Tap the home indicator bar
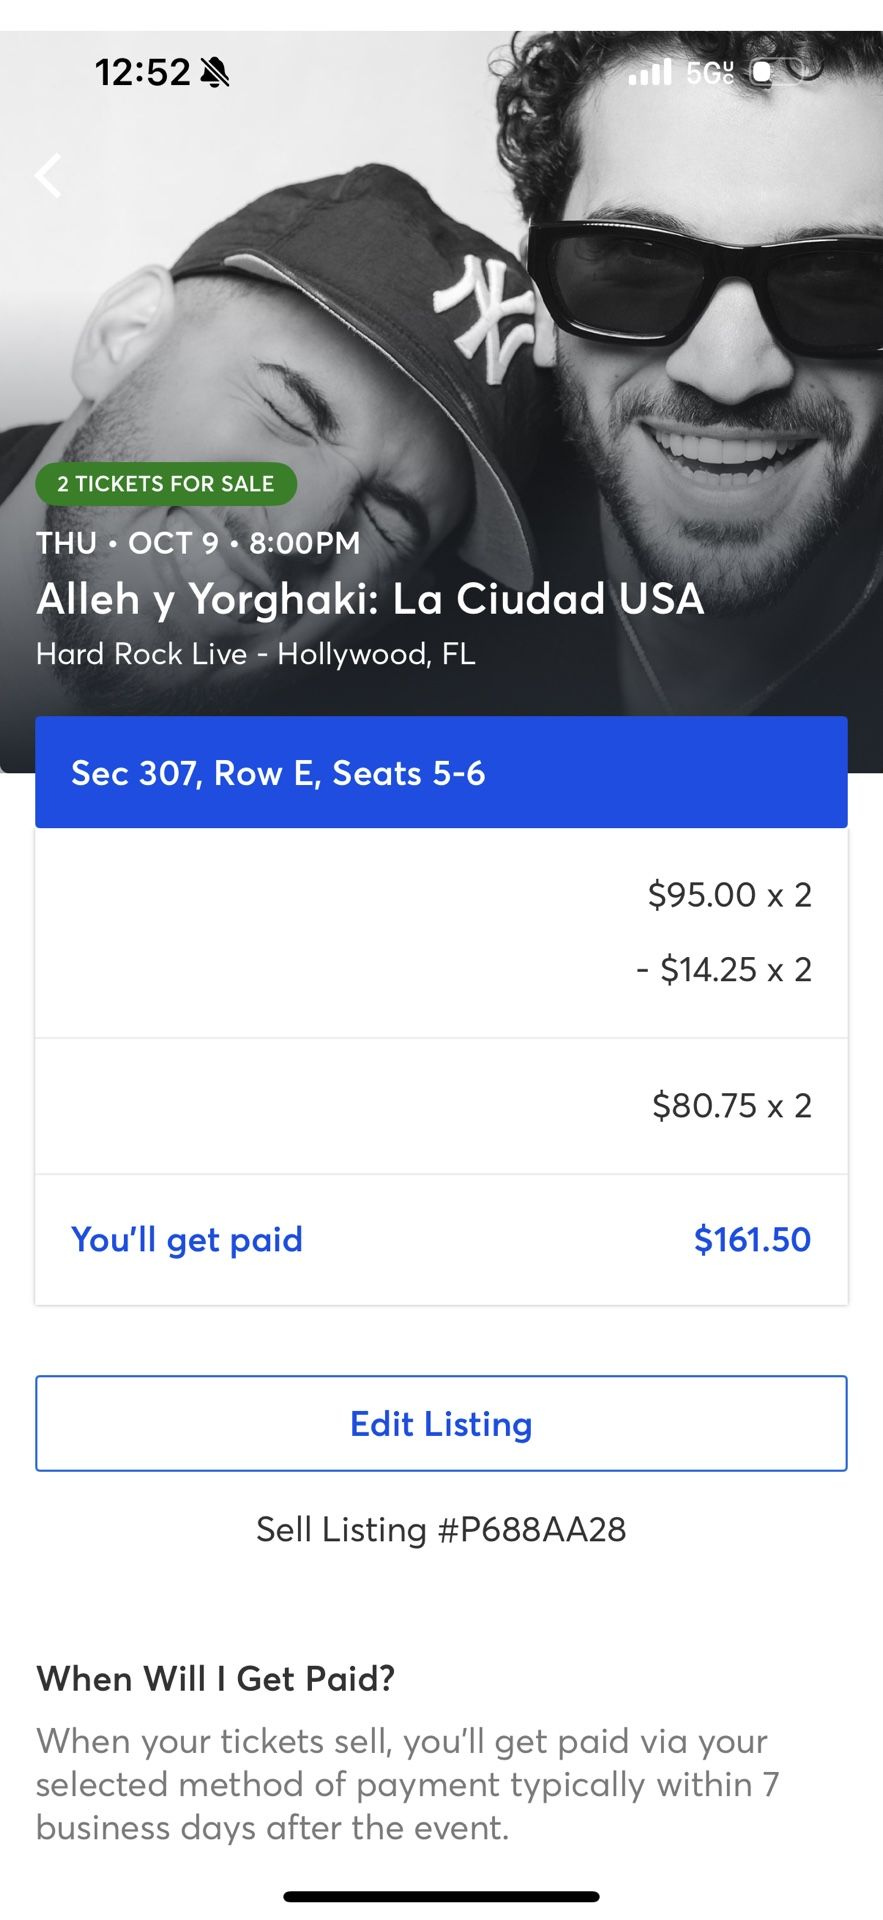The height and width of the screenshot is (1920, 883). (x=441, y=1896)
